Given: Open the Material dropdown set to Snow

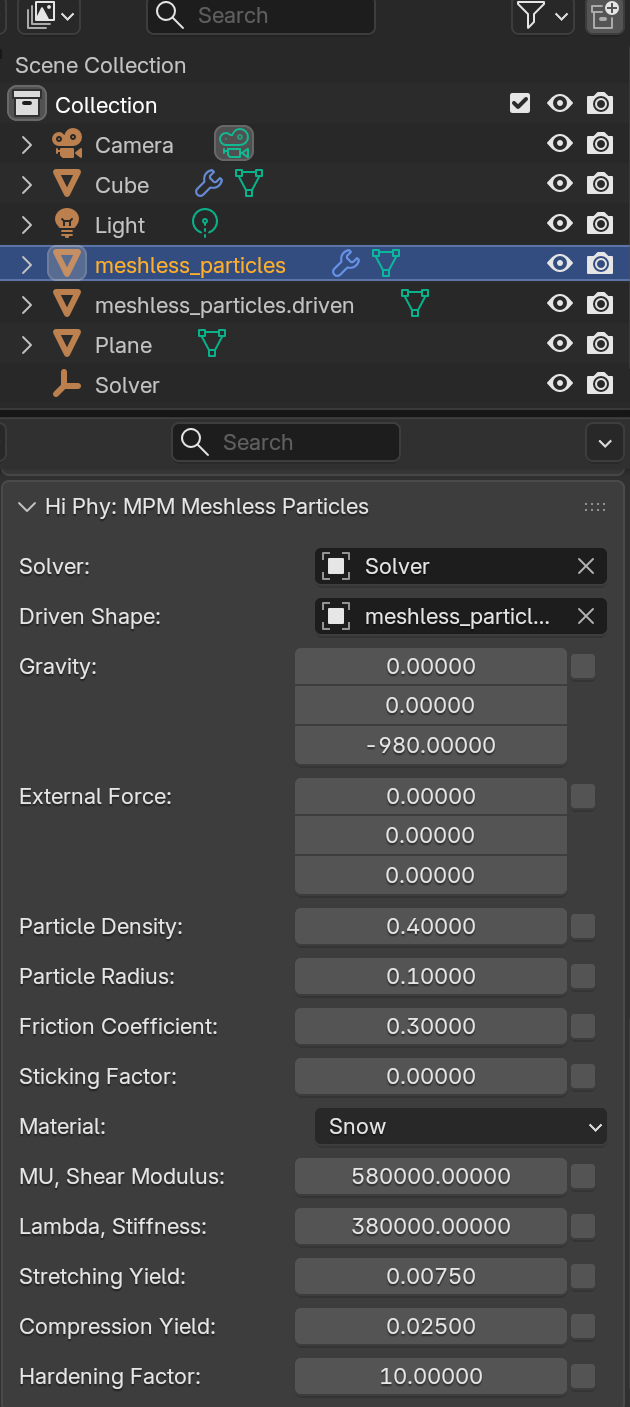Looking at the screenshot, I should (461, 1126).
